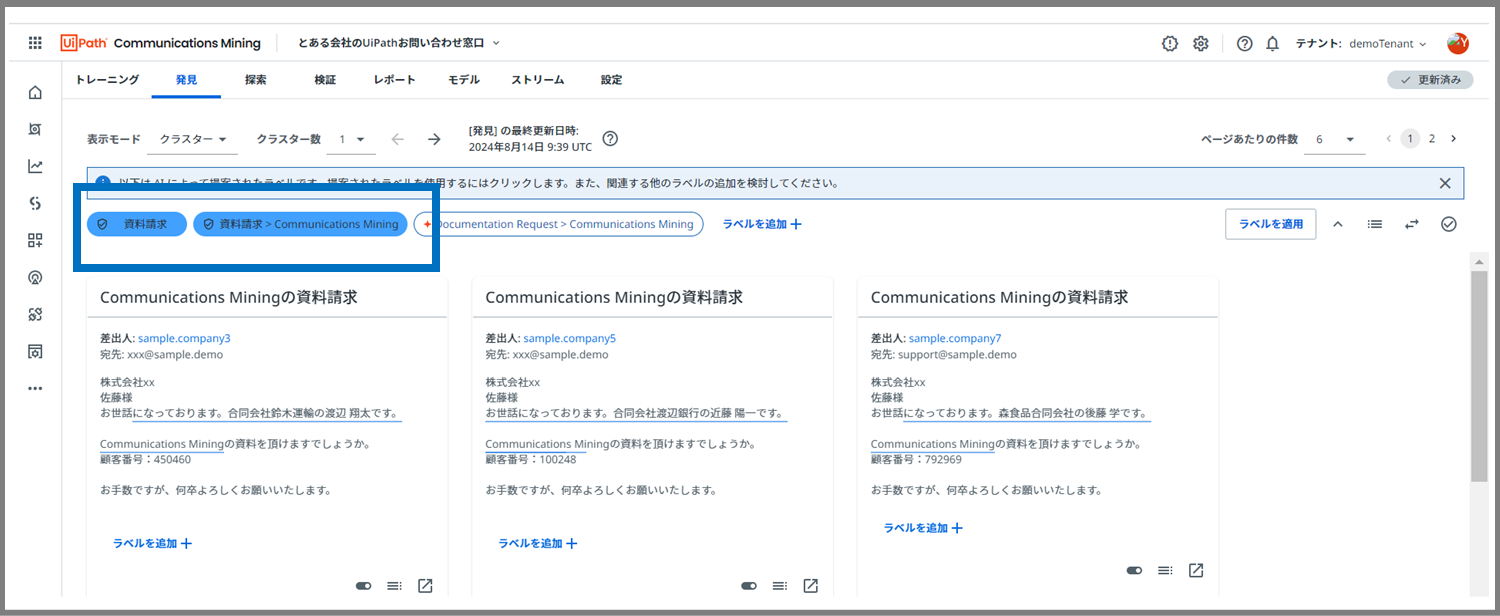This screenshot has width=1500, height=616.
Task: Switch to the ストリーム tab
Action: click(x=538, y=80)
